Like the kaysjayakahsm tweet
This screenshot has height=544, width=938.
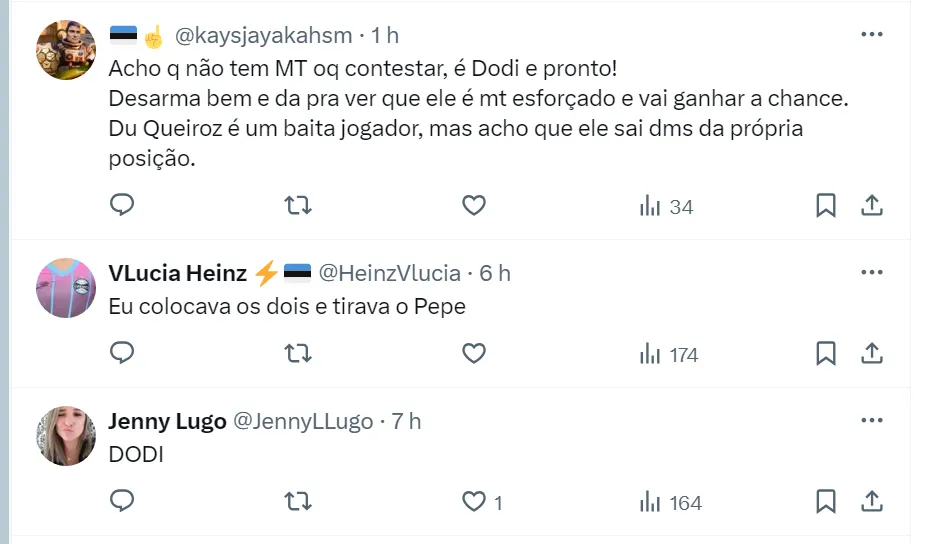click(x=474, y=206)
